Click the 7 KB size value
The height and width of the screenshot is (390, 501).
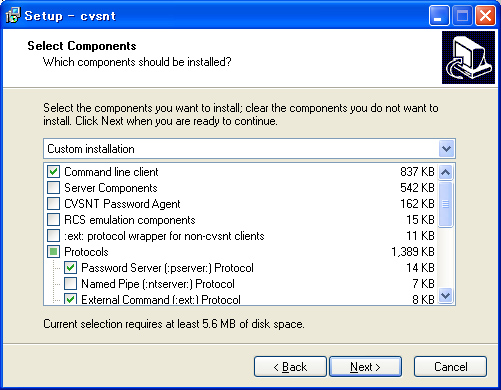pos(423,284)
